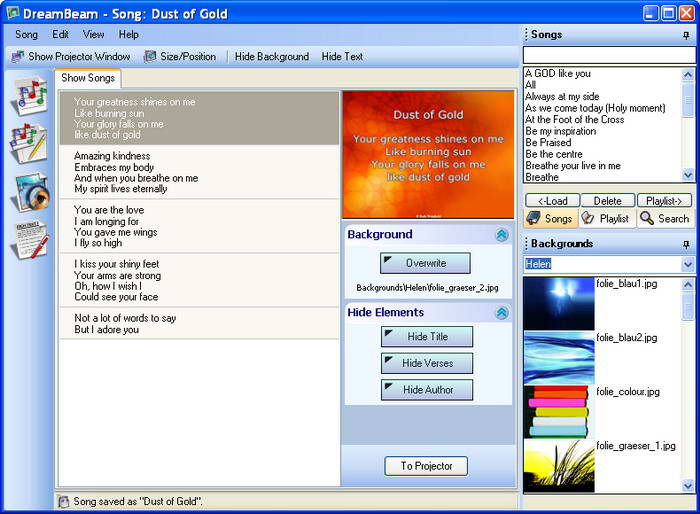Viewport: 700px width, 514px height.
Task: Open the text tool sidebar icon with red pen
Action: (x=31, y=240)
